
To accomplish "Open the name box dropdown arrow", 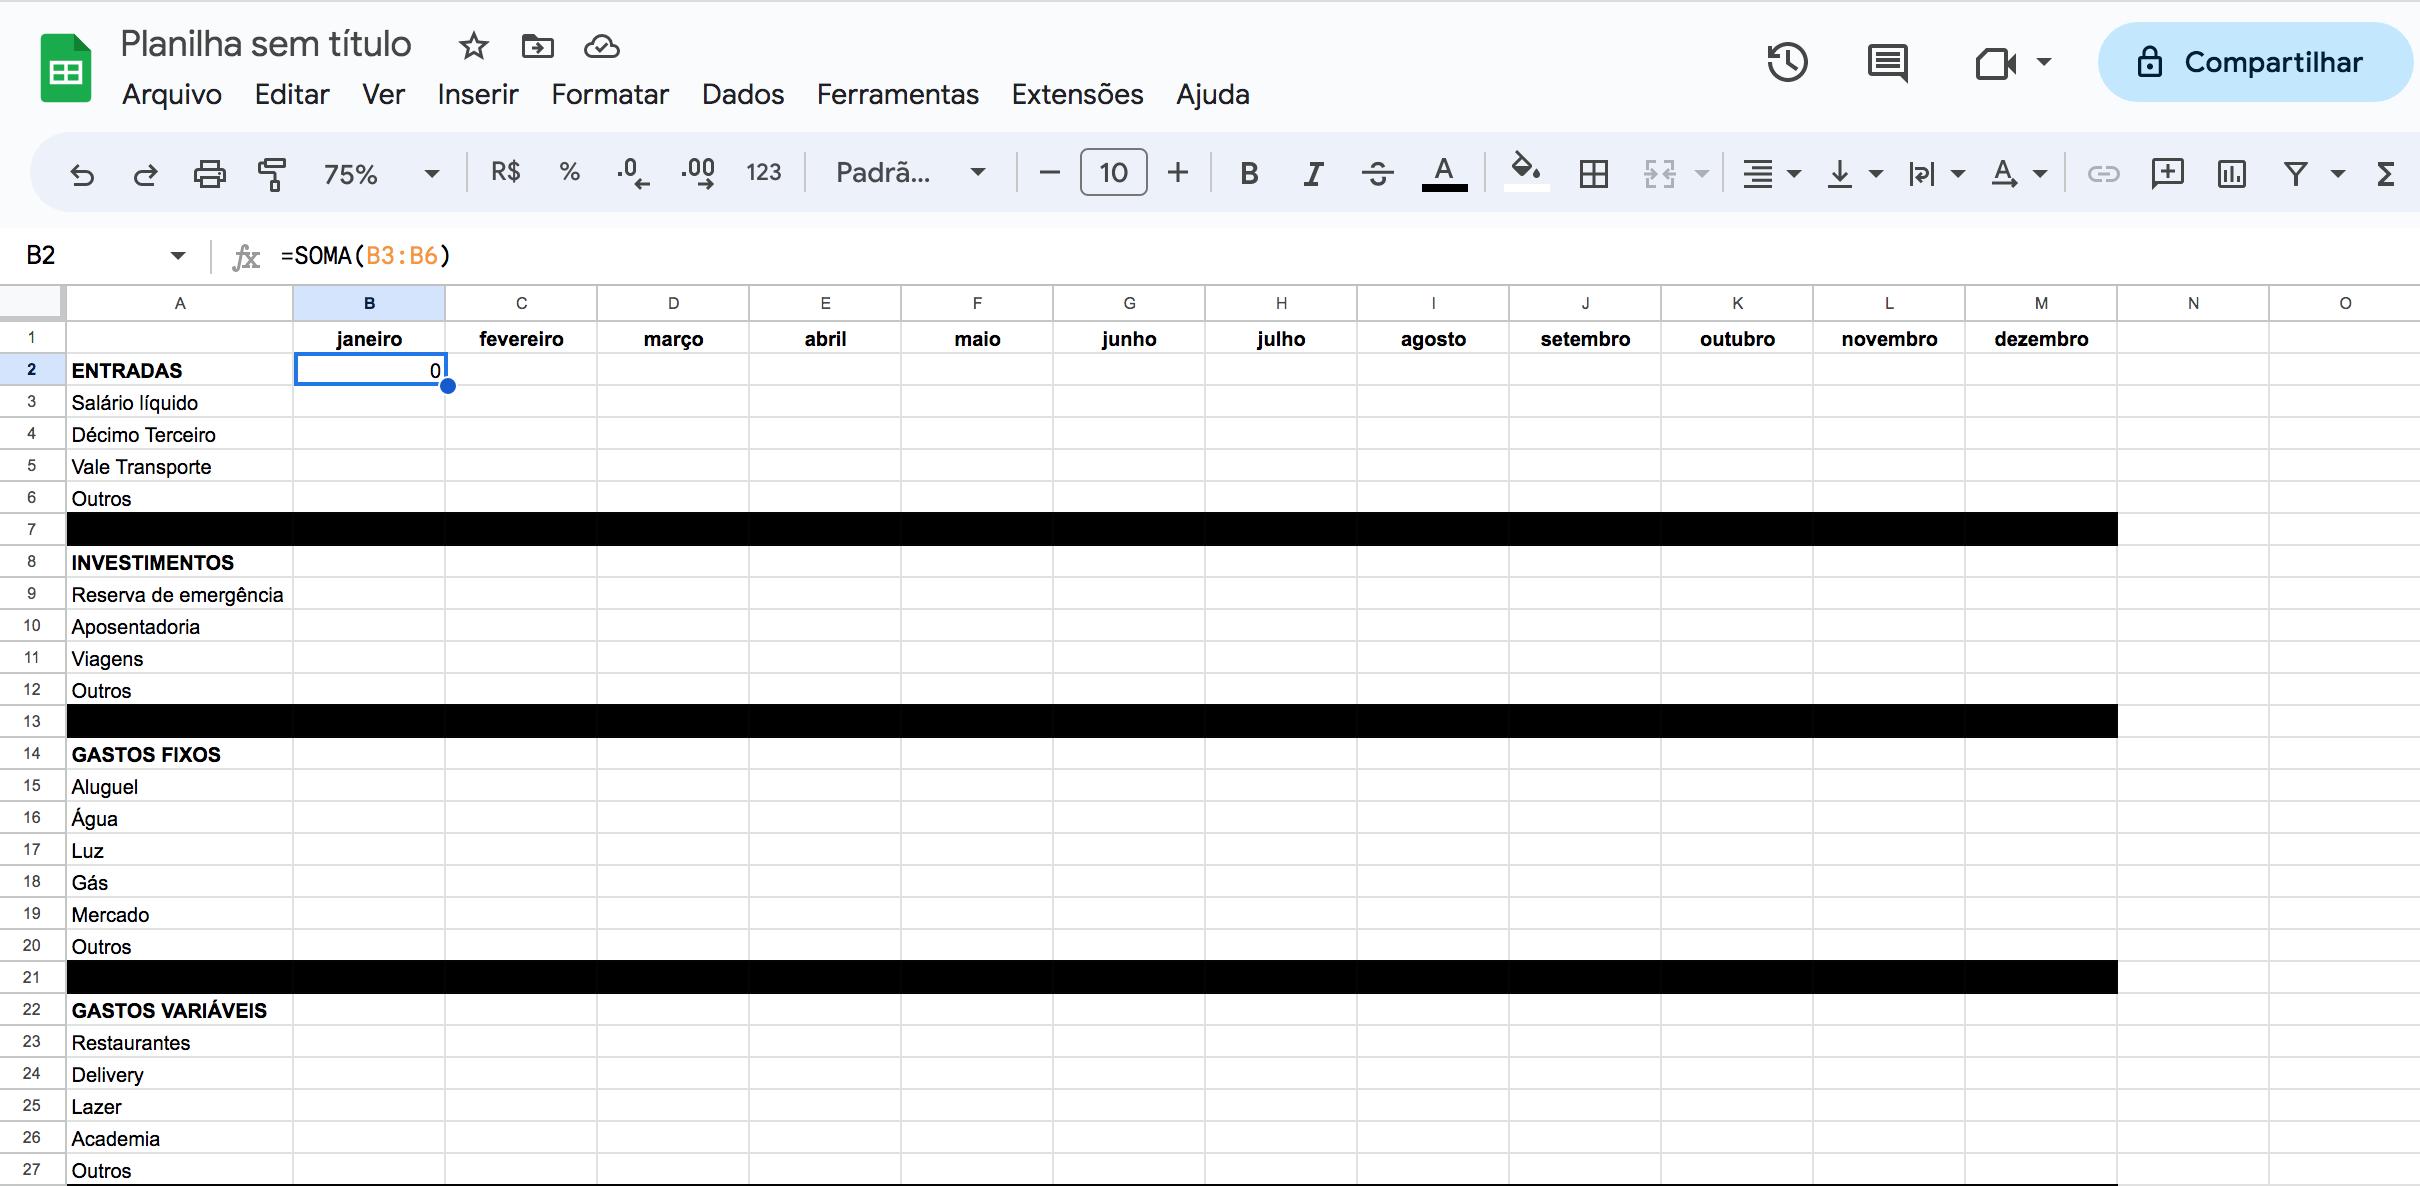I will (x=178, y=256).
